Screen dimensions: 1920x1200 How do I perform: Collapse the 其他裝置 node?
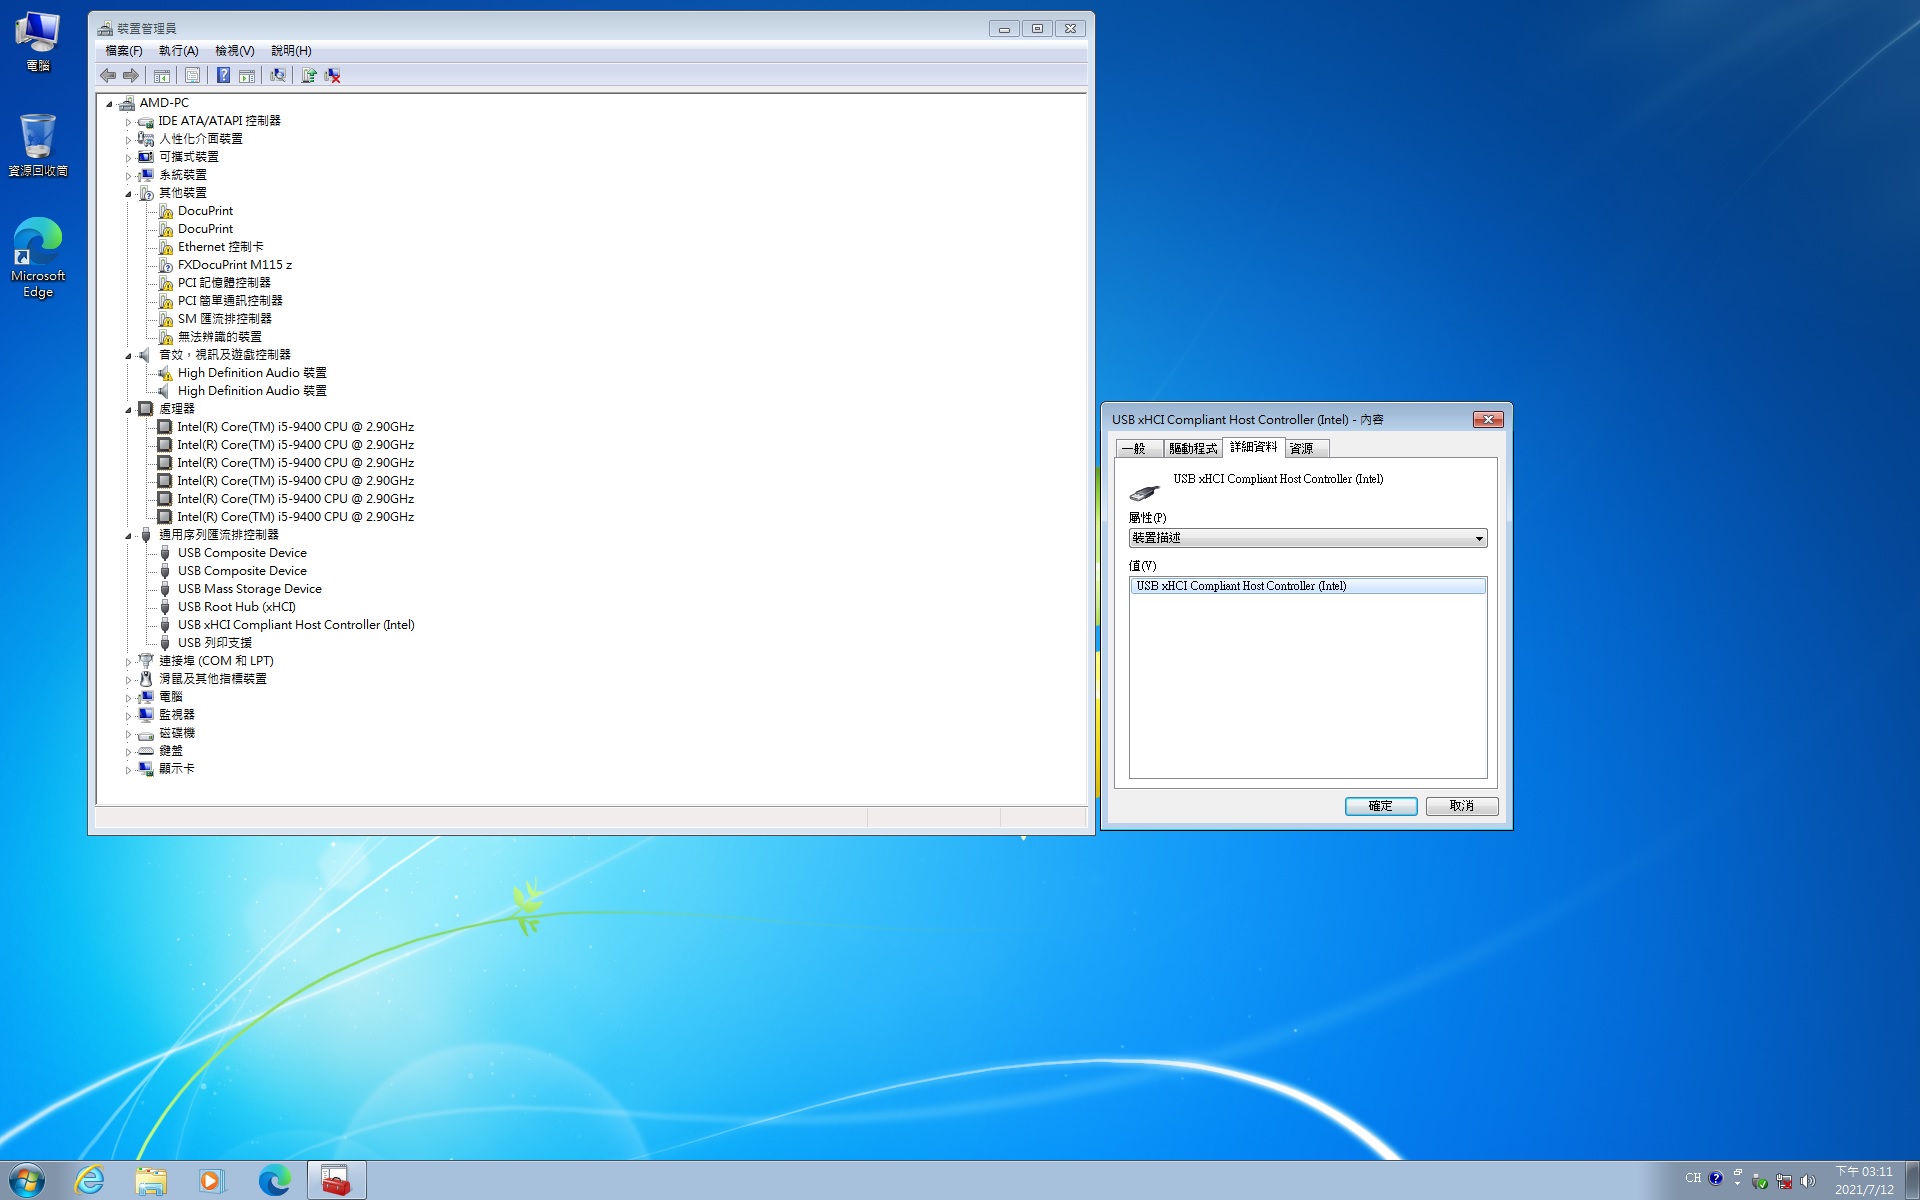tap(128, 193)
